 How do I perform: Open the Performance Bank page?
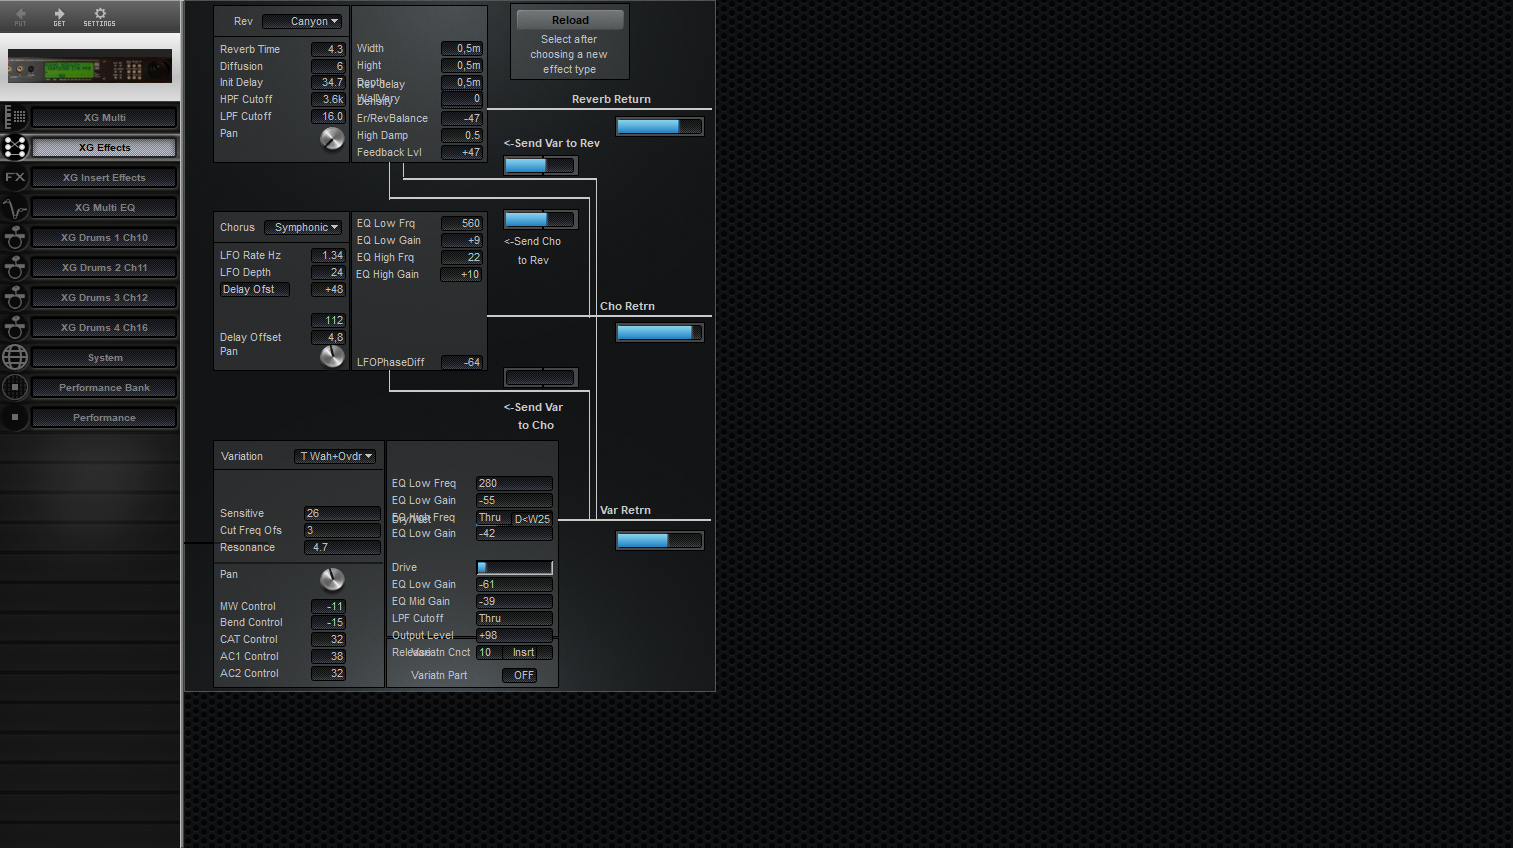click(x=104, y=388)
